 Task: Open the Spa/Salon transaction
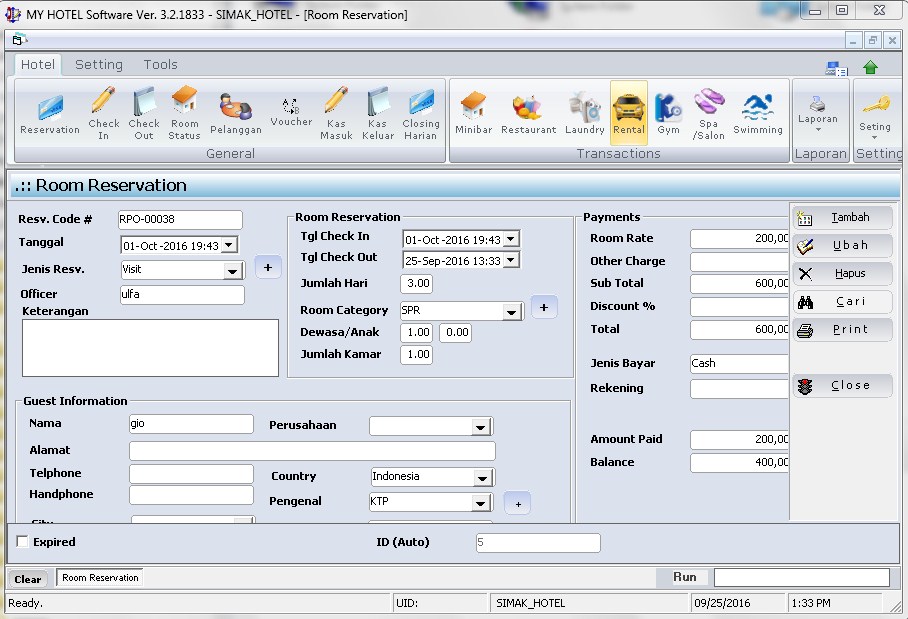pyautogui.click(x=708, y=110)
